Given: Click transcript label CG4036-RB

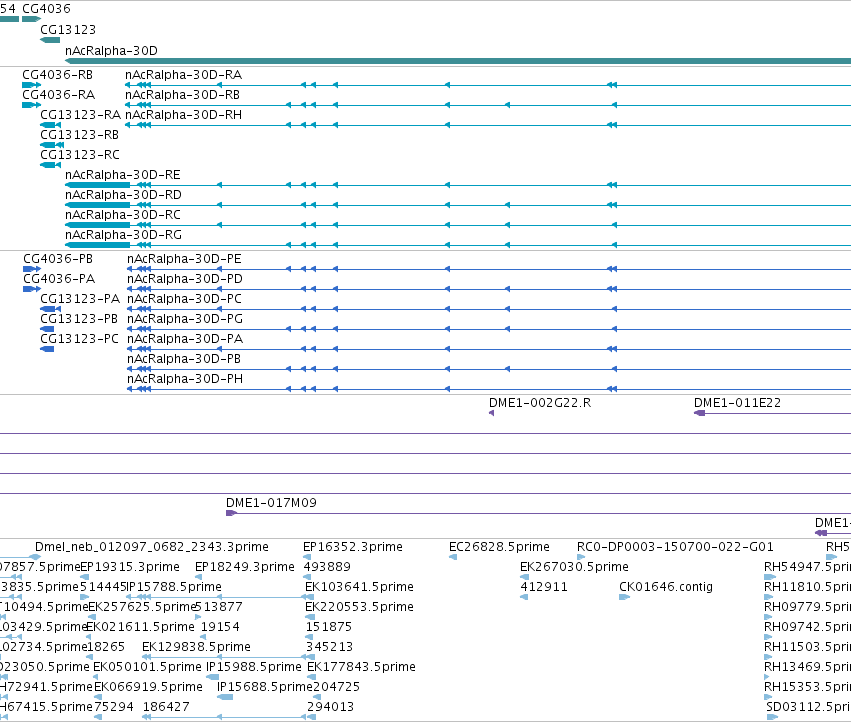Looking at the screenshot, I should [x=58, y=75].
